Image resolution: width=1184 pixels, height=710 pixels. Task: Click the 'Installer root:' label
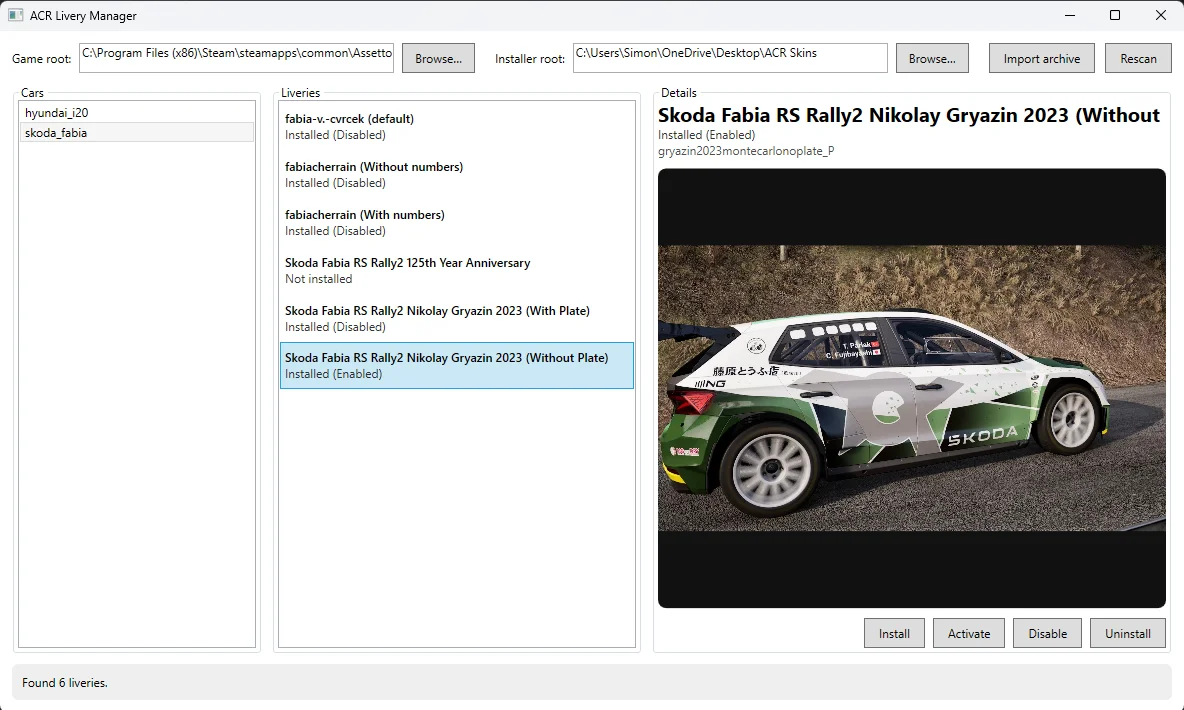pos(529,59)
